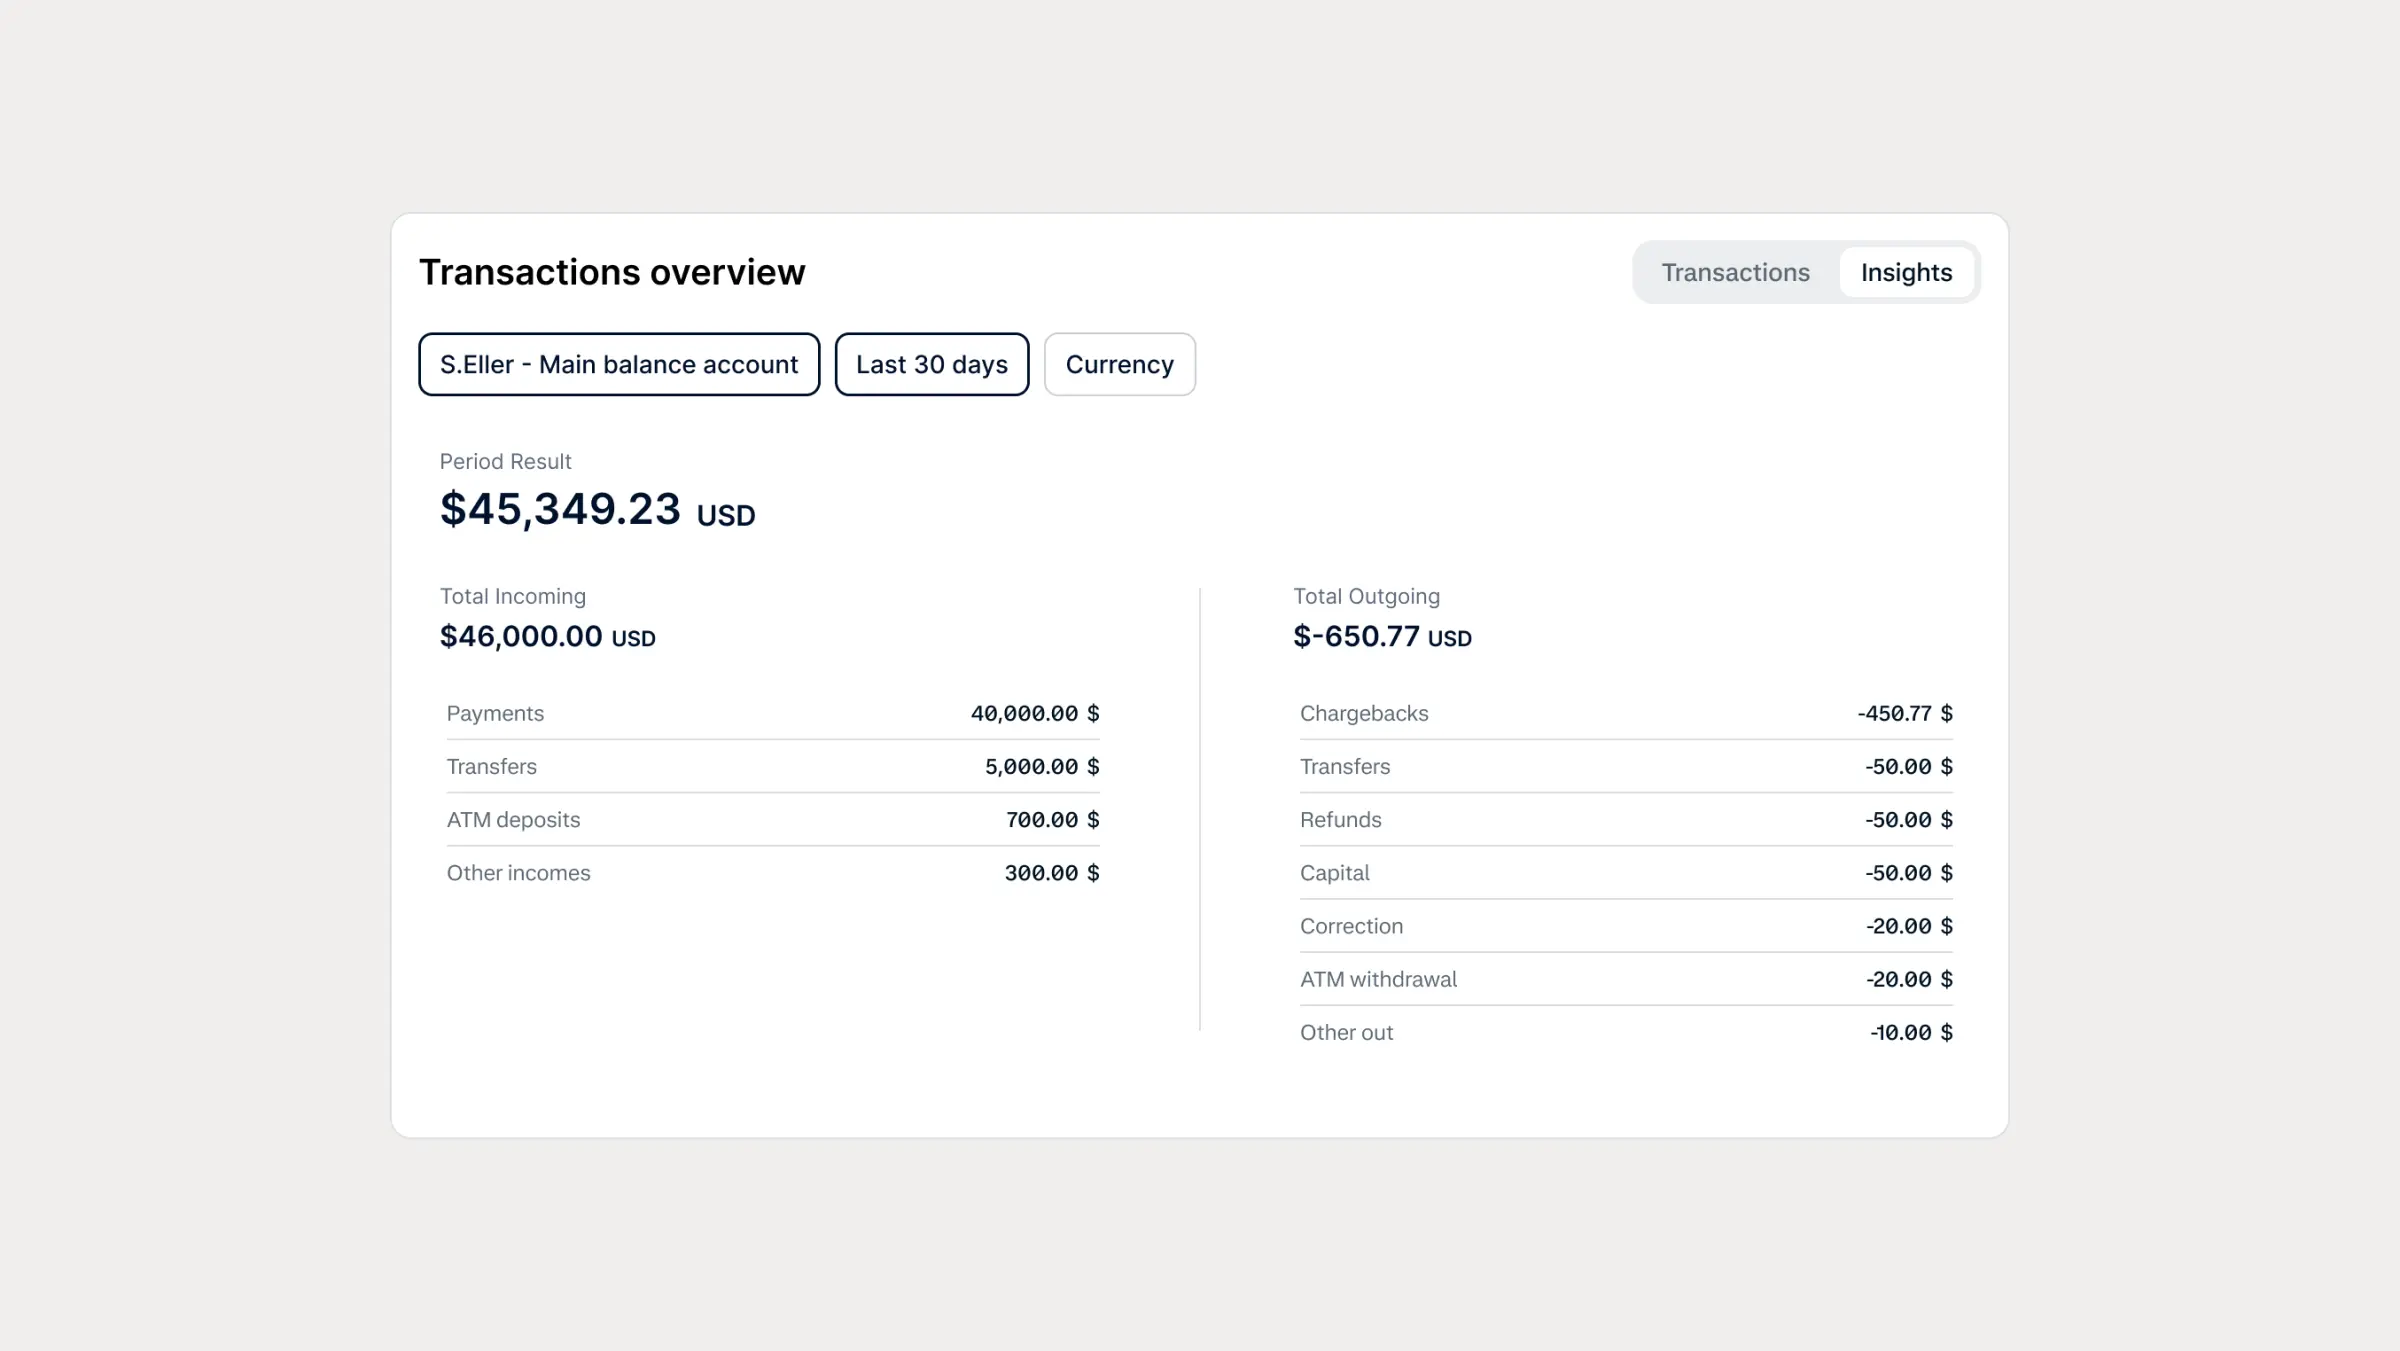Select the Transfers row under Total Incoming
The height and width of the screenshot is (1351, 2400).
pos(770,766)
